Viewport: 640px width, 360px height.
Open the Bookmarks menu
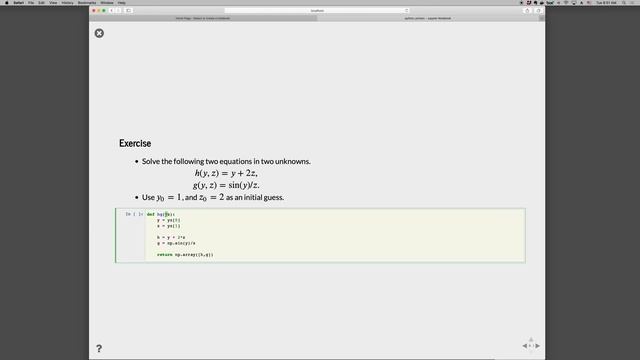[x=87, y=2]
